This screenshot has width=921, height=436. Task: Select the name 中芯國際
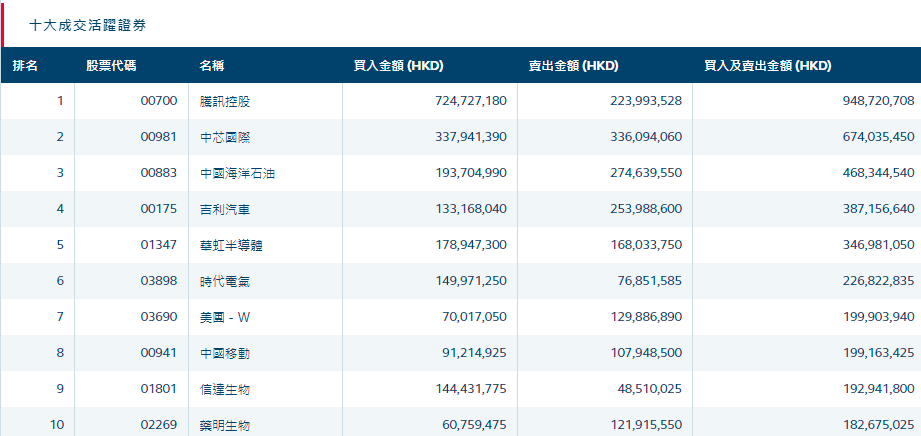coord(225,137)
